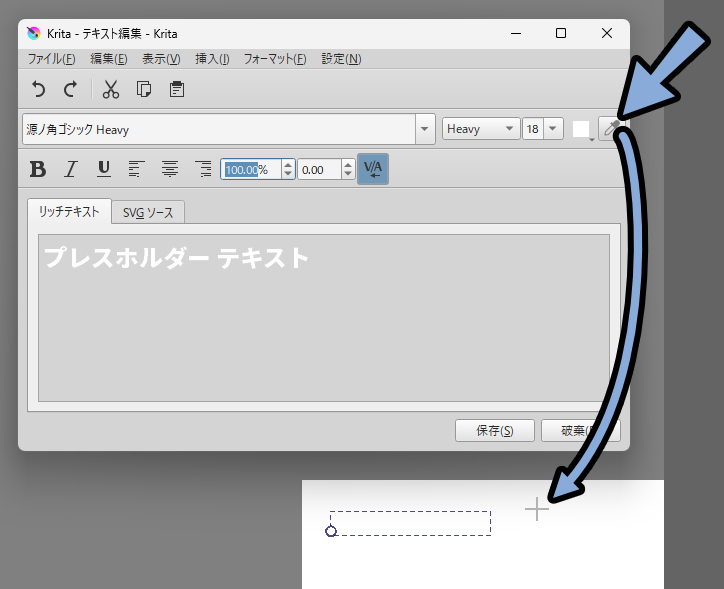Screen dimensions: 724x589
Task: Toggle Italic formatting
Action: (x=70, y=169)
